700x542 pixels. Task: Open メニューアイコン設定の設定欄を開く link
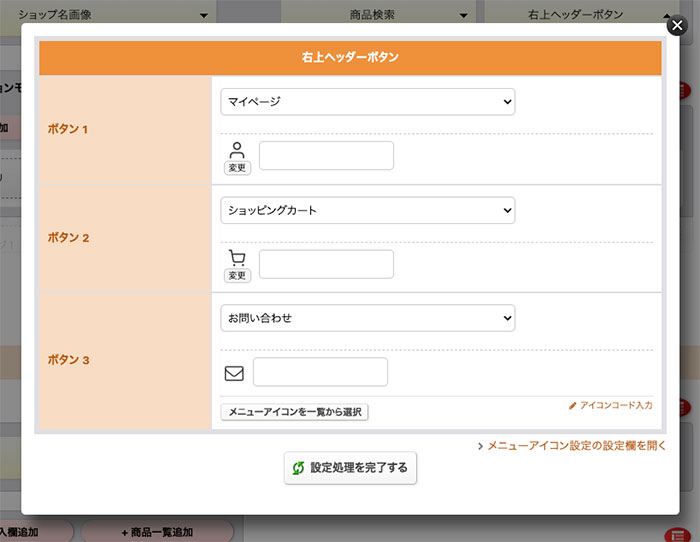click(571, 446)
